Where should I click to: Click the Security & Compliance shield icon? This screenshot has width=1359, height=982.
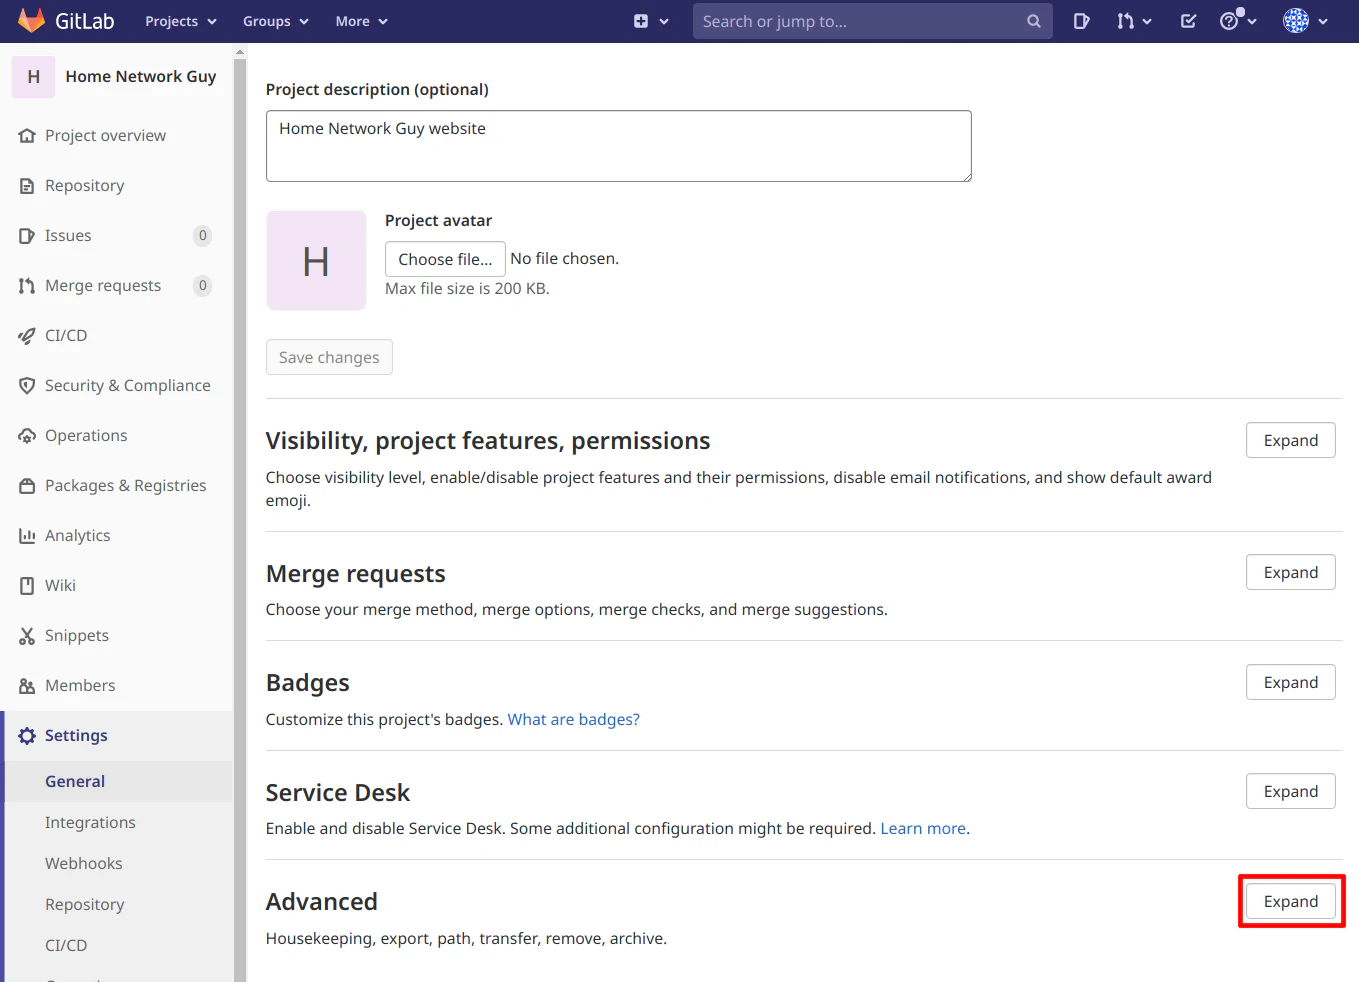[x=27, y=386]
